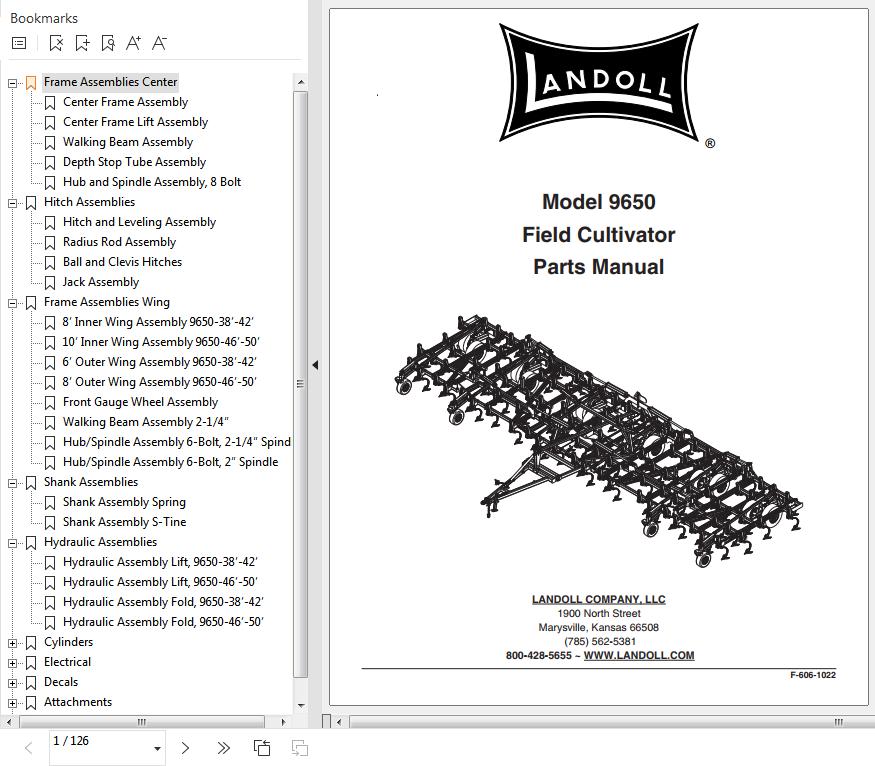Delete the selected bookmark
The height and width of the screenshot is (766, 875).
pos(57,44)
